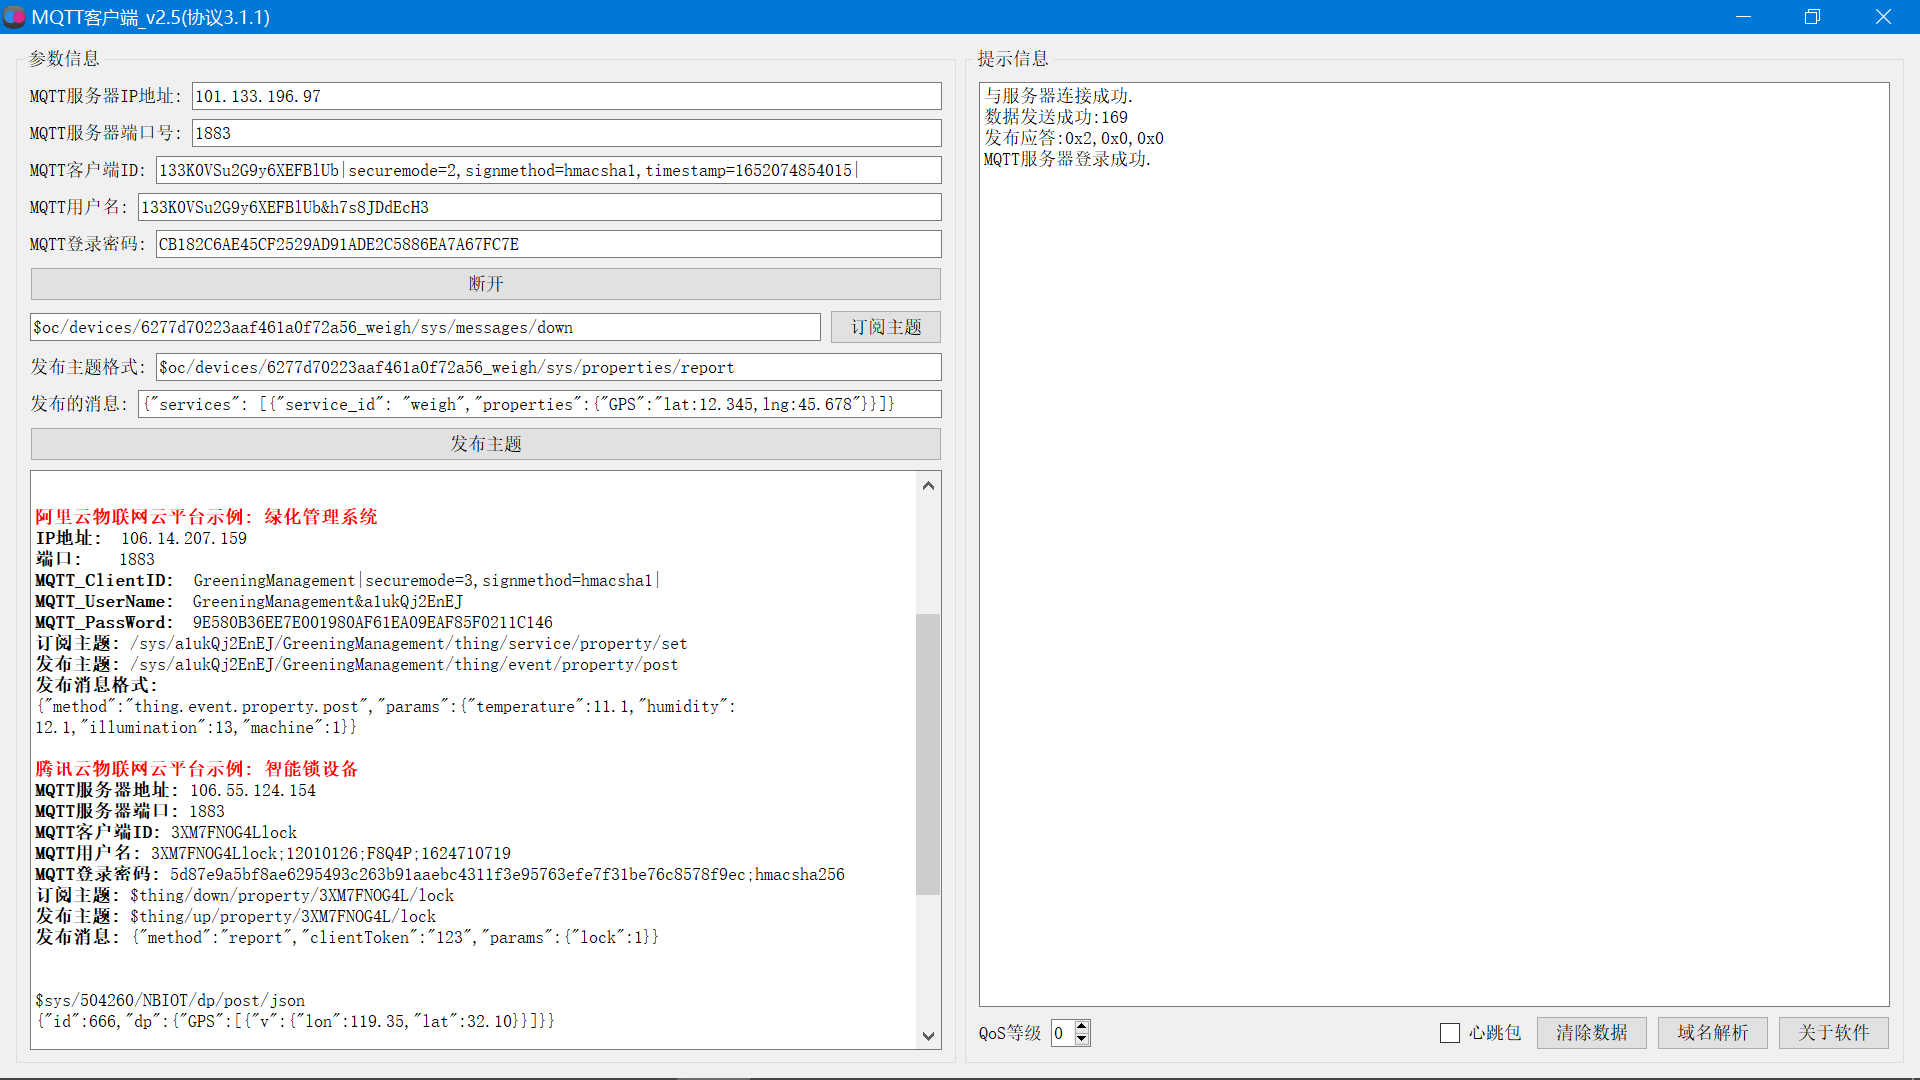Click the QoS level up stepper arrow
1920x1080 pixels.
tap(1081, 1026)
